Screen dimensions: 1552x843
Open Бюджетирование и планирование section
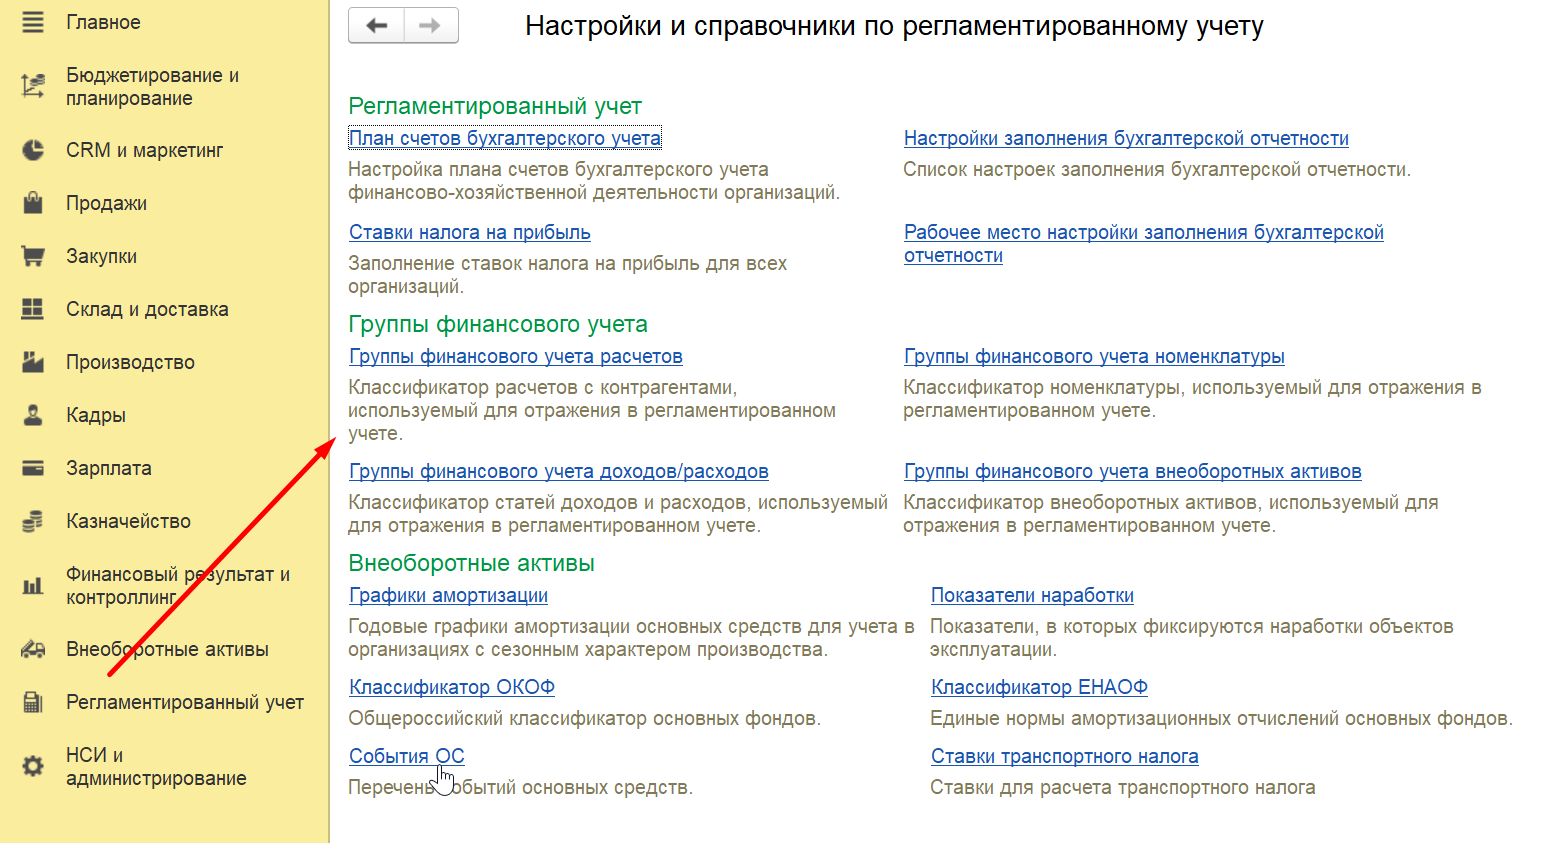152,87
